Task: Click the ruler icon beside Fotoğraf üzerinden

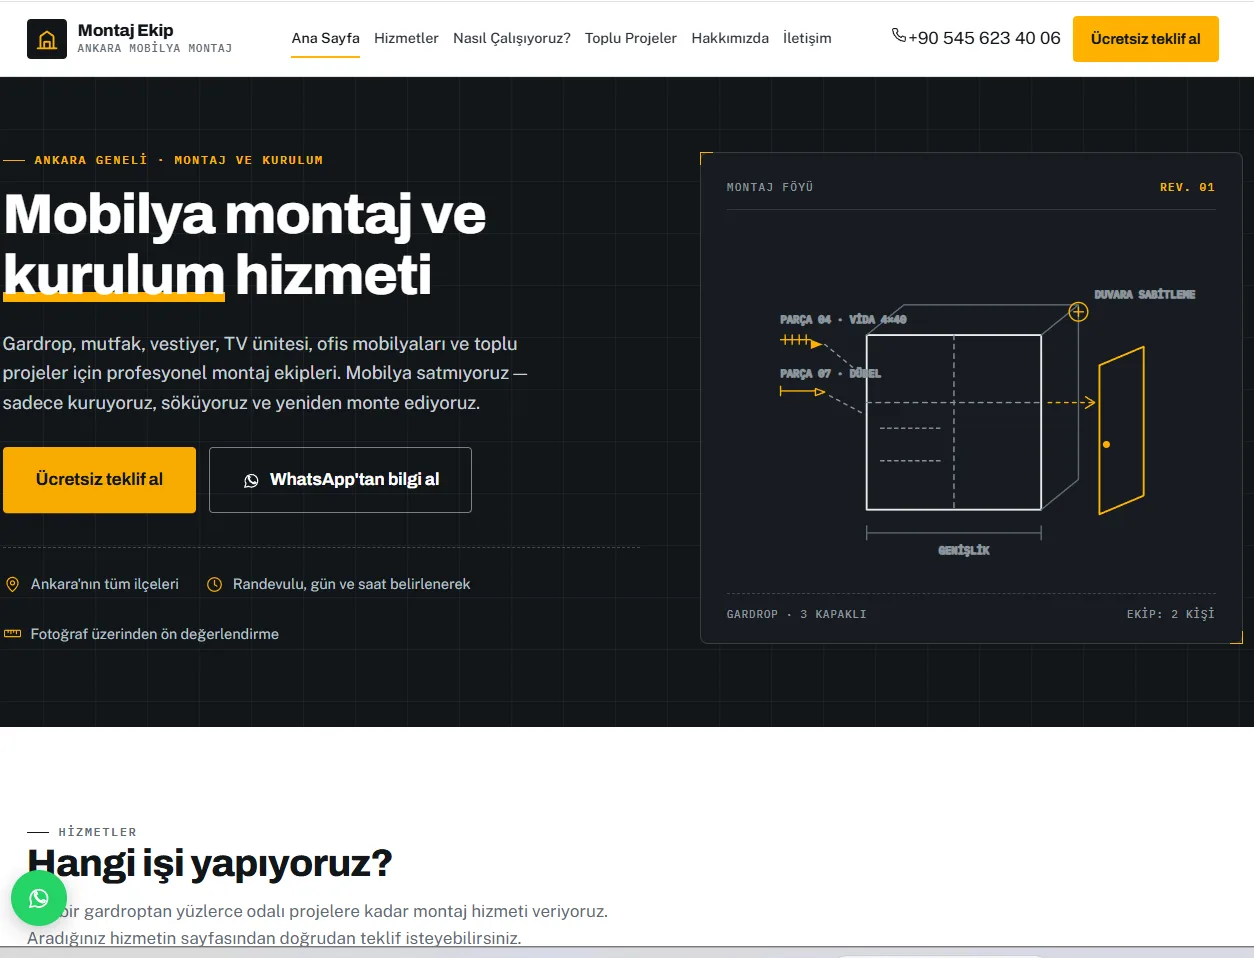Action: click(x=13, y=634)
